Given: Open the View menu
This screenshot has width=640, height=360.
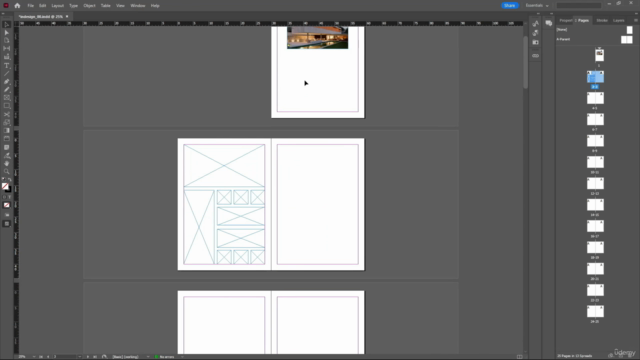Looking at the screenshot, I should pos(120,6).
